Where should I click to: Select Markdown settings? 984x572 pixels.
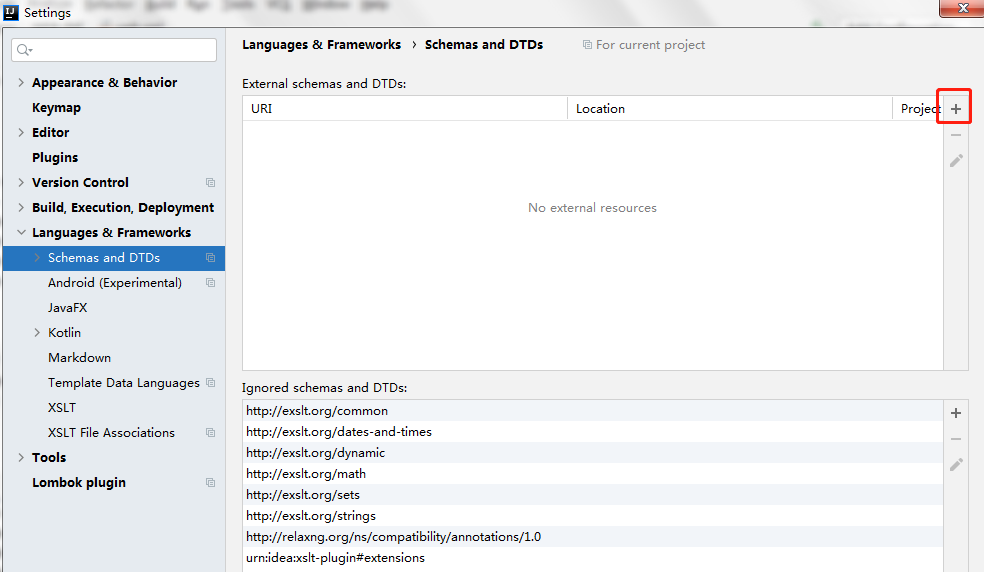coord(80,358)
